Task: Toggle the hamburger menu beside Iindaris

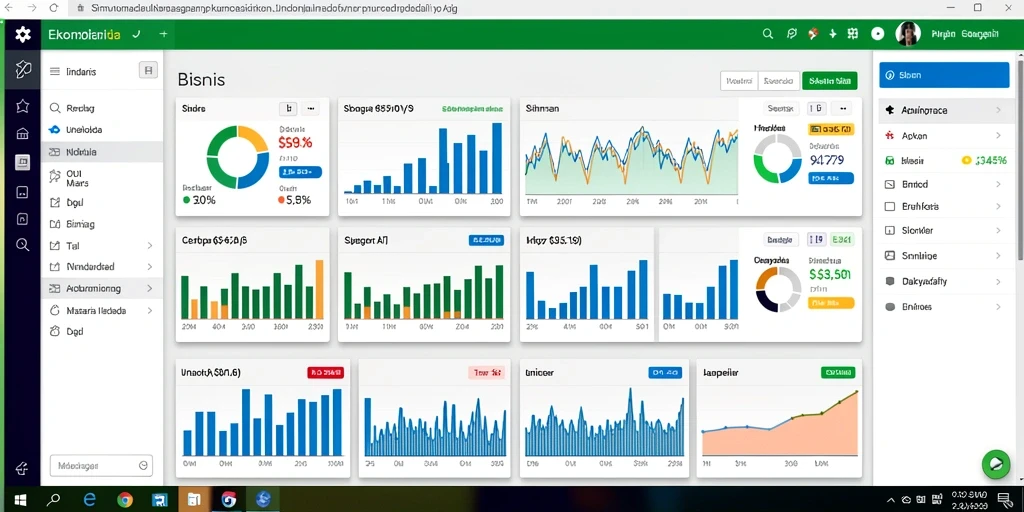Action: pyautogui.click(x=55, y=72)
